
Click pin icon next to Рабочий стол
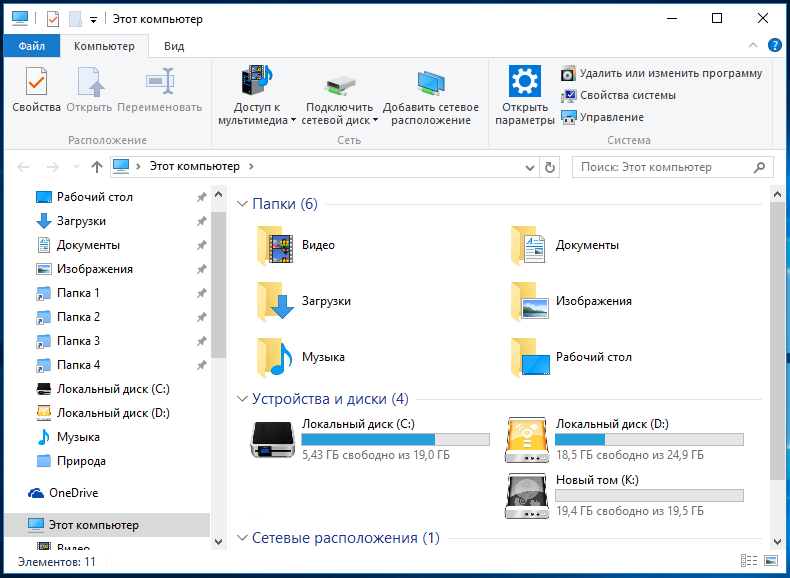coord(202,197)
